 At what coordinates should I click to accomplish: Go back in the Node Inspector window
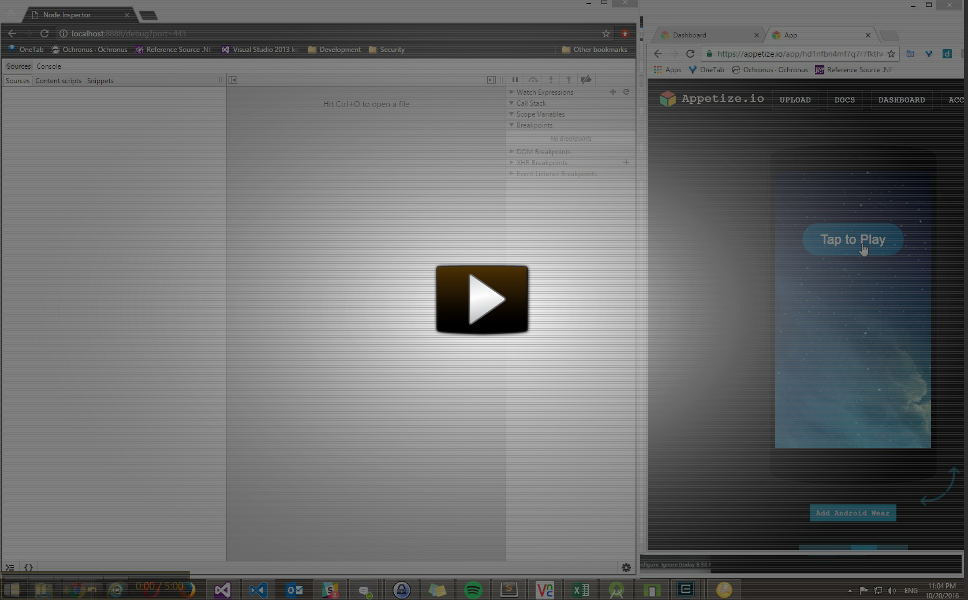pos(12,33)
